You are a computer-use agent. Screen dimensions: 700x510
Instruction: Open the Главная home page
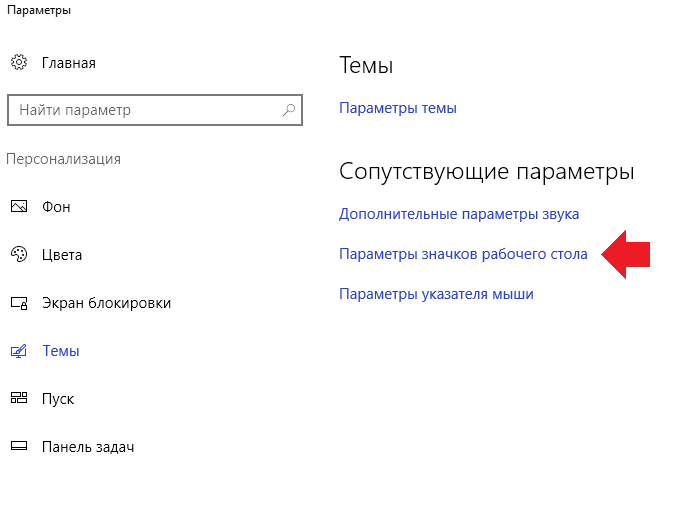(68, 63)
